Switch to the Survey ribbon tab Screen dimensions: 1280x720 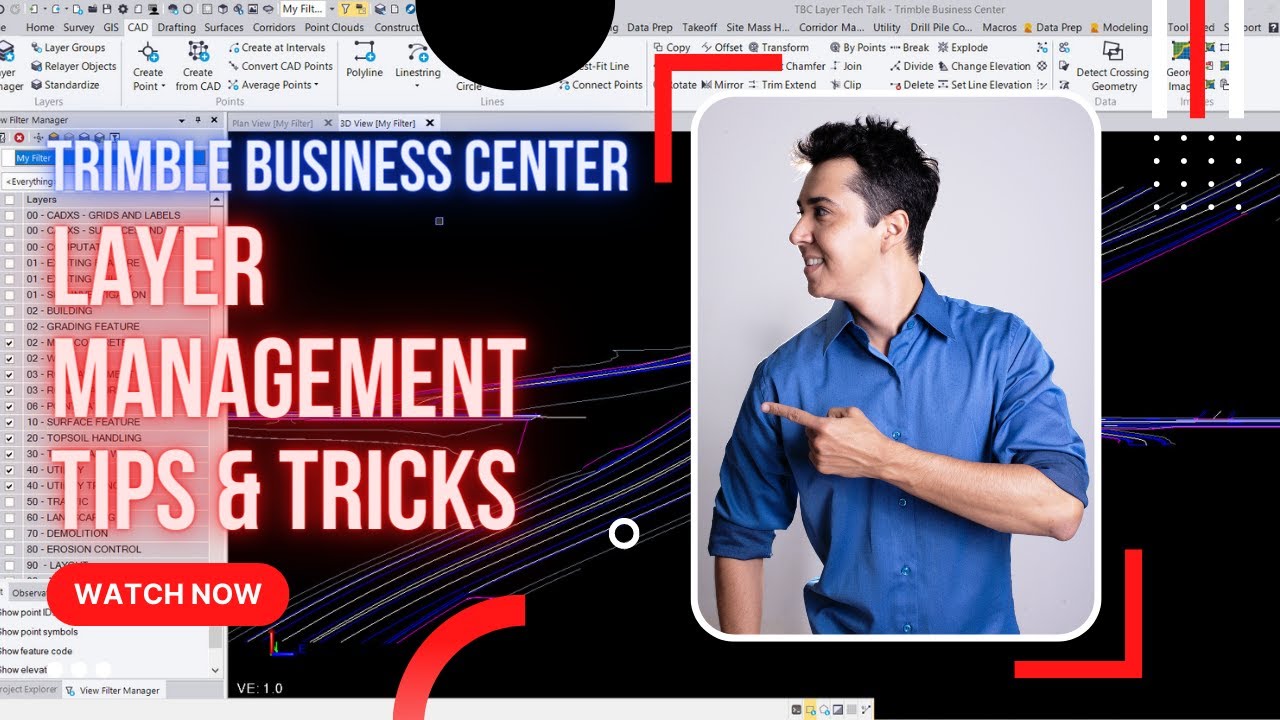pos(79,27)
